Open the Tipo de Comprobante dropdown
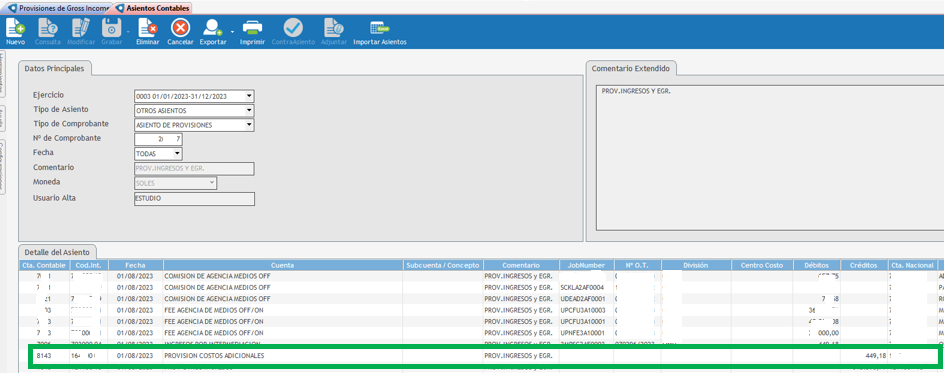The image size is (944, 373). click(249, 125)
